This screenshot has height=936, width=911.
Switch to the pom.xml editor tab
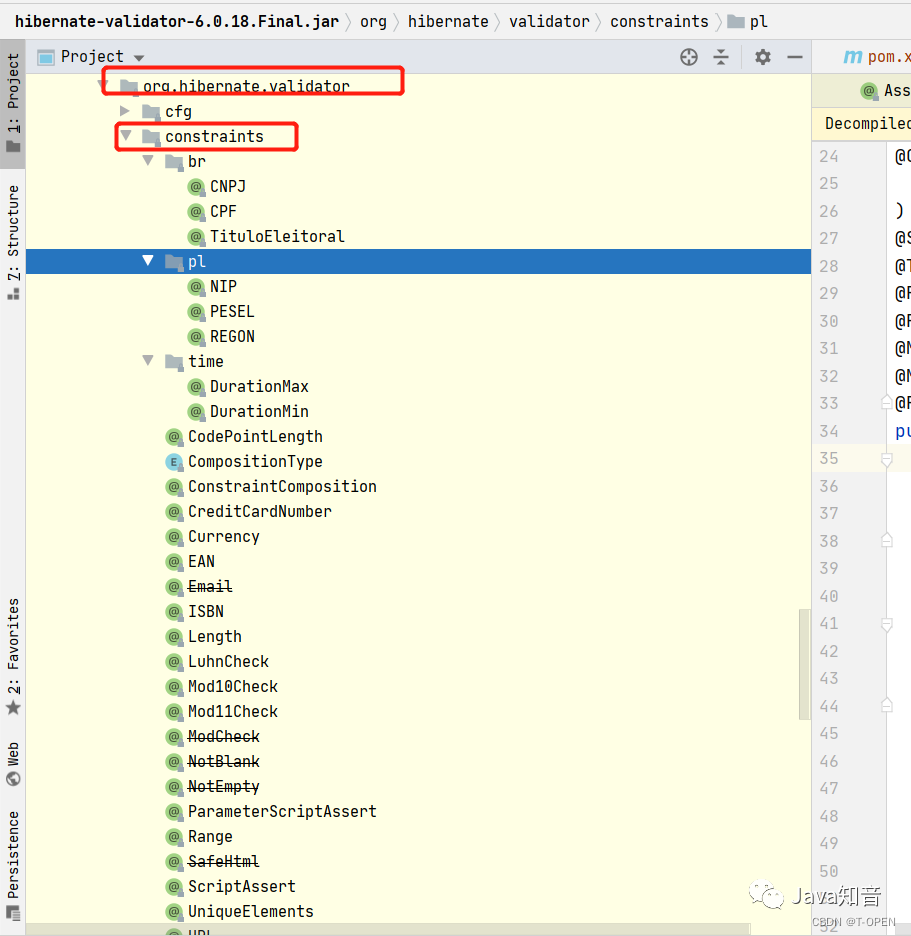(876, 57)
